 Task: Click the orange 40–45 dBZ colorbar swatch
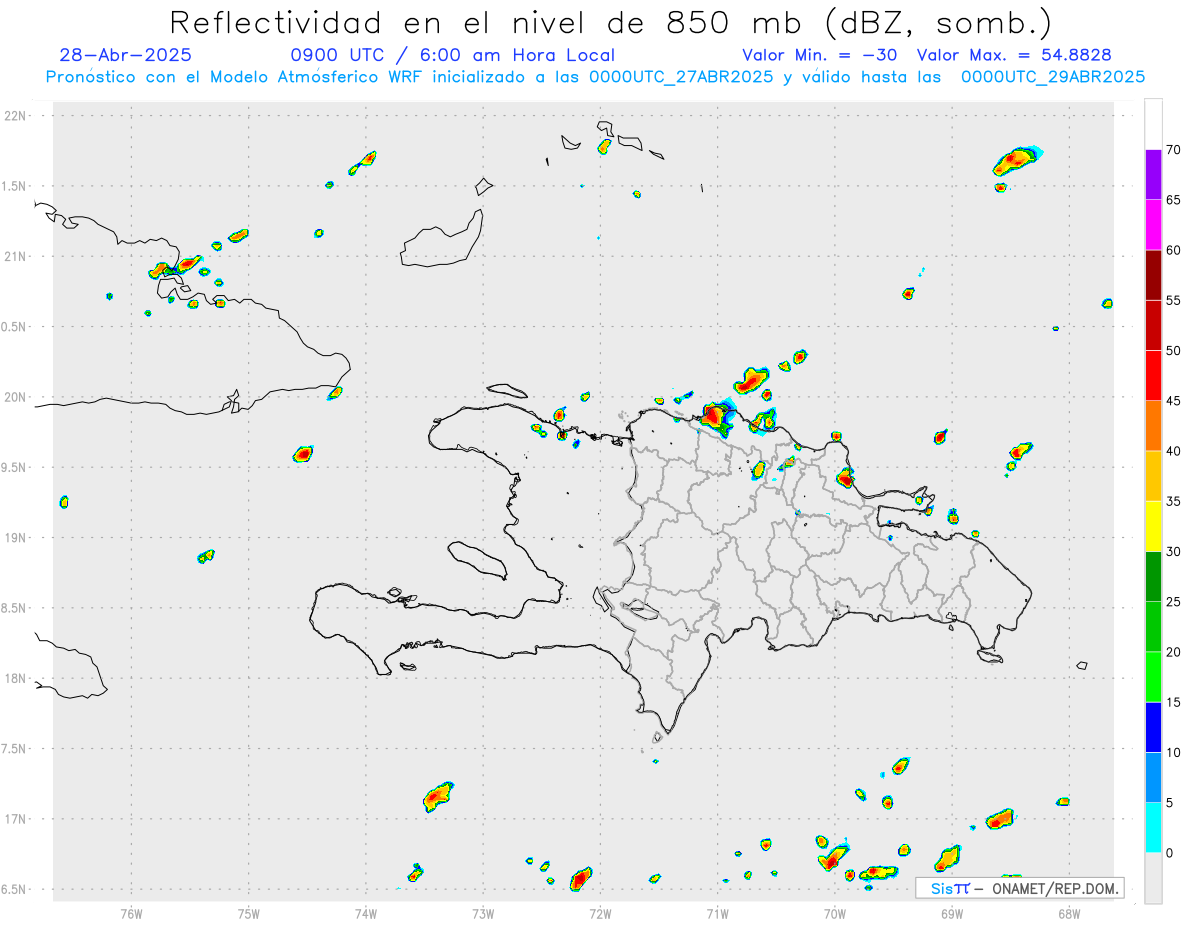coord(1154,426)
